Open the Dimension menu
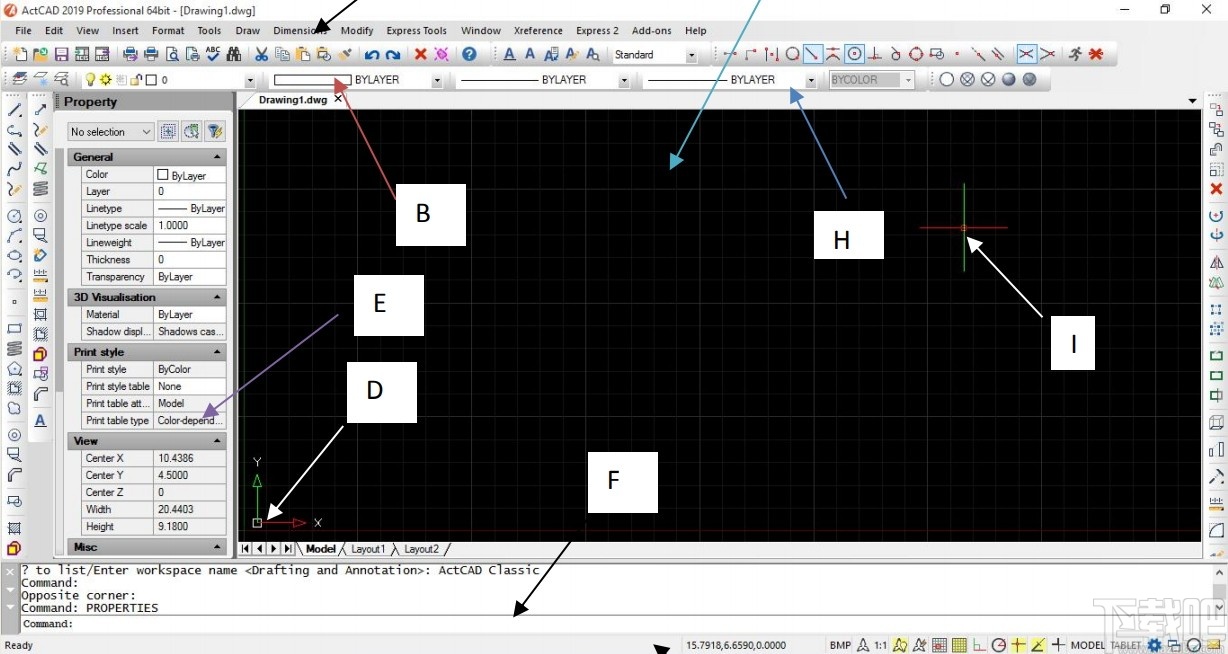Screen dimensions: 1228x654 click(x=295, y=31)
